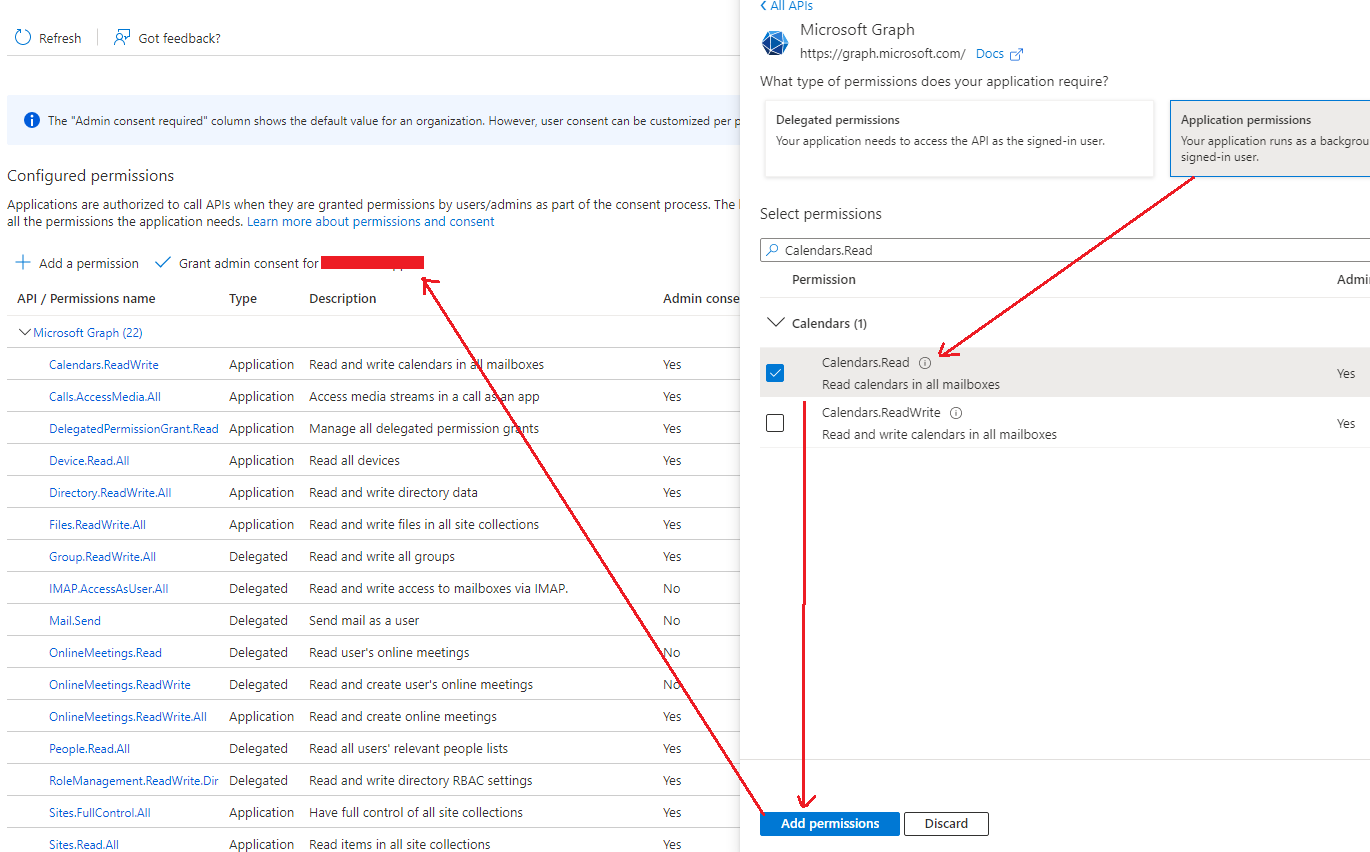Viewport: 1370px width, 852px height.
Task: Open OnlineMeetings.ReadWrite.All permission
Action: click(x=128, y=717)
